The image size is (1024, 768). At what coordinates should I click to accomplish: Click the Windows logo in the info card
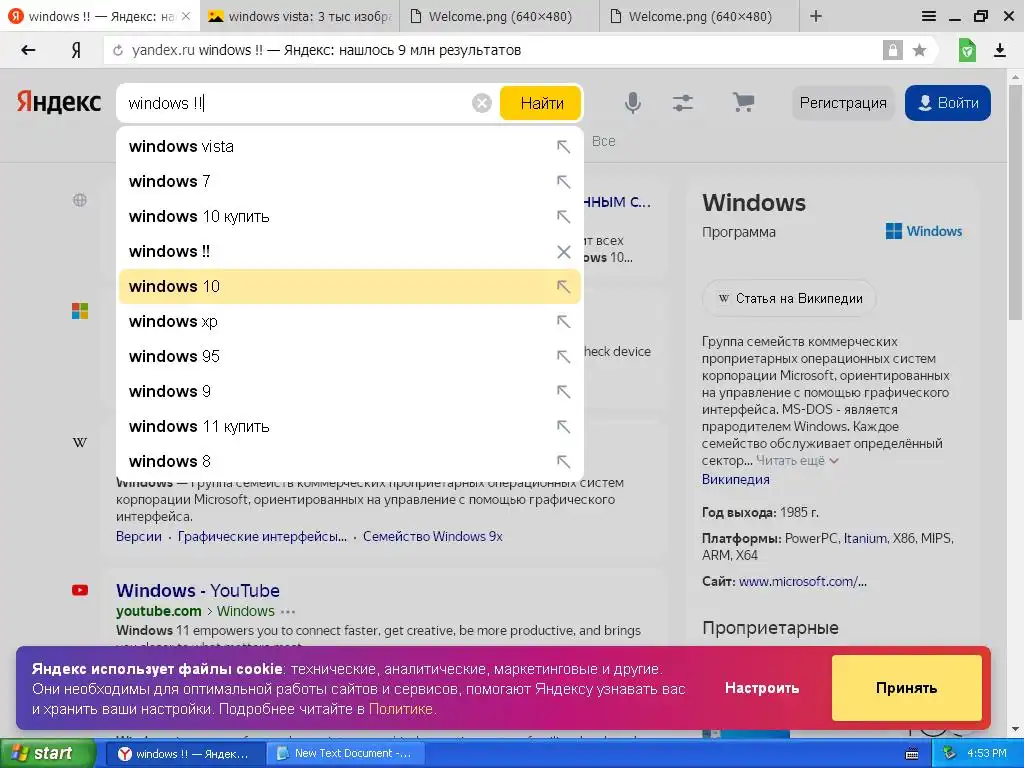923,231
